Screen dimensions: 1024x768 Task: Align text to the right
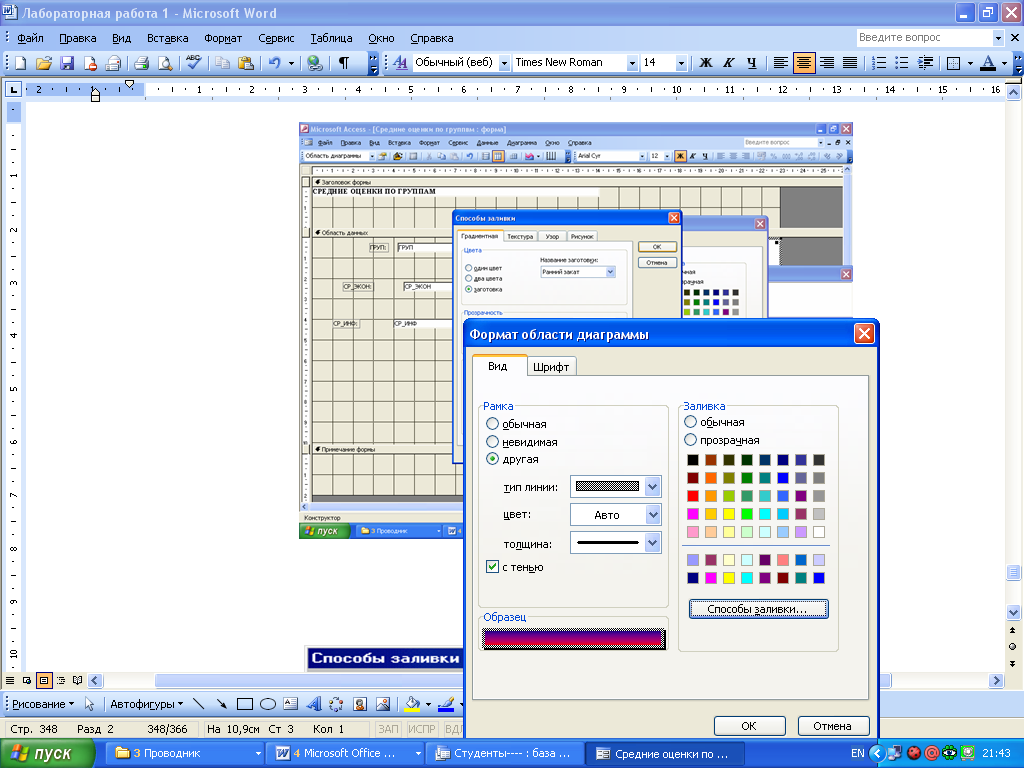(827, 63)
